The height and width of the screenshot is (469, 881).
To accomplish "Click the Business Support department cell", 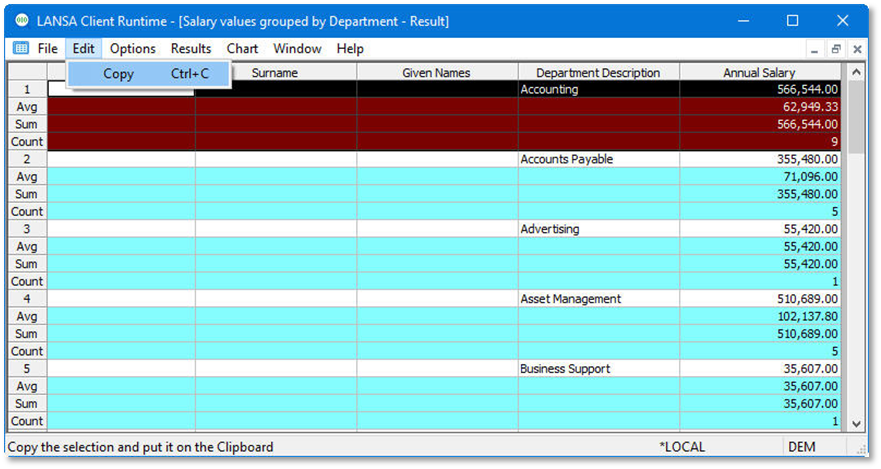I will tap(599, 368).
